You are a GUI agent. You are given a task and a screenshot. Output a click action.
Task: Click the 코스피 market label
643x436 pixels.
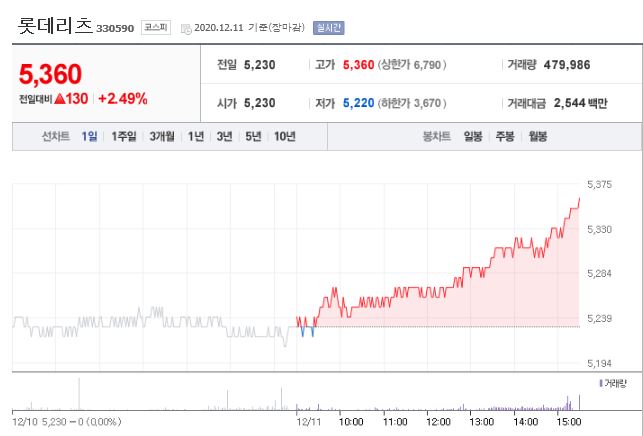coord(156,27)
